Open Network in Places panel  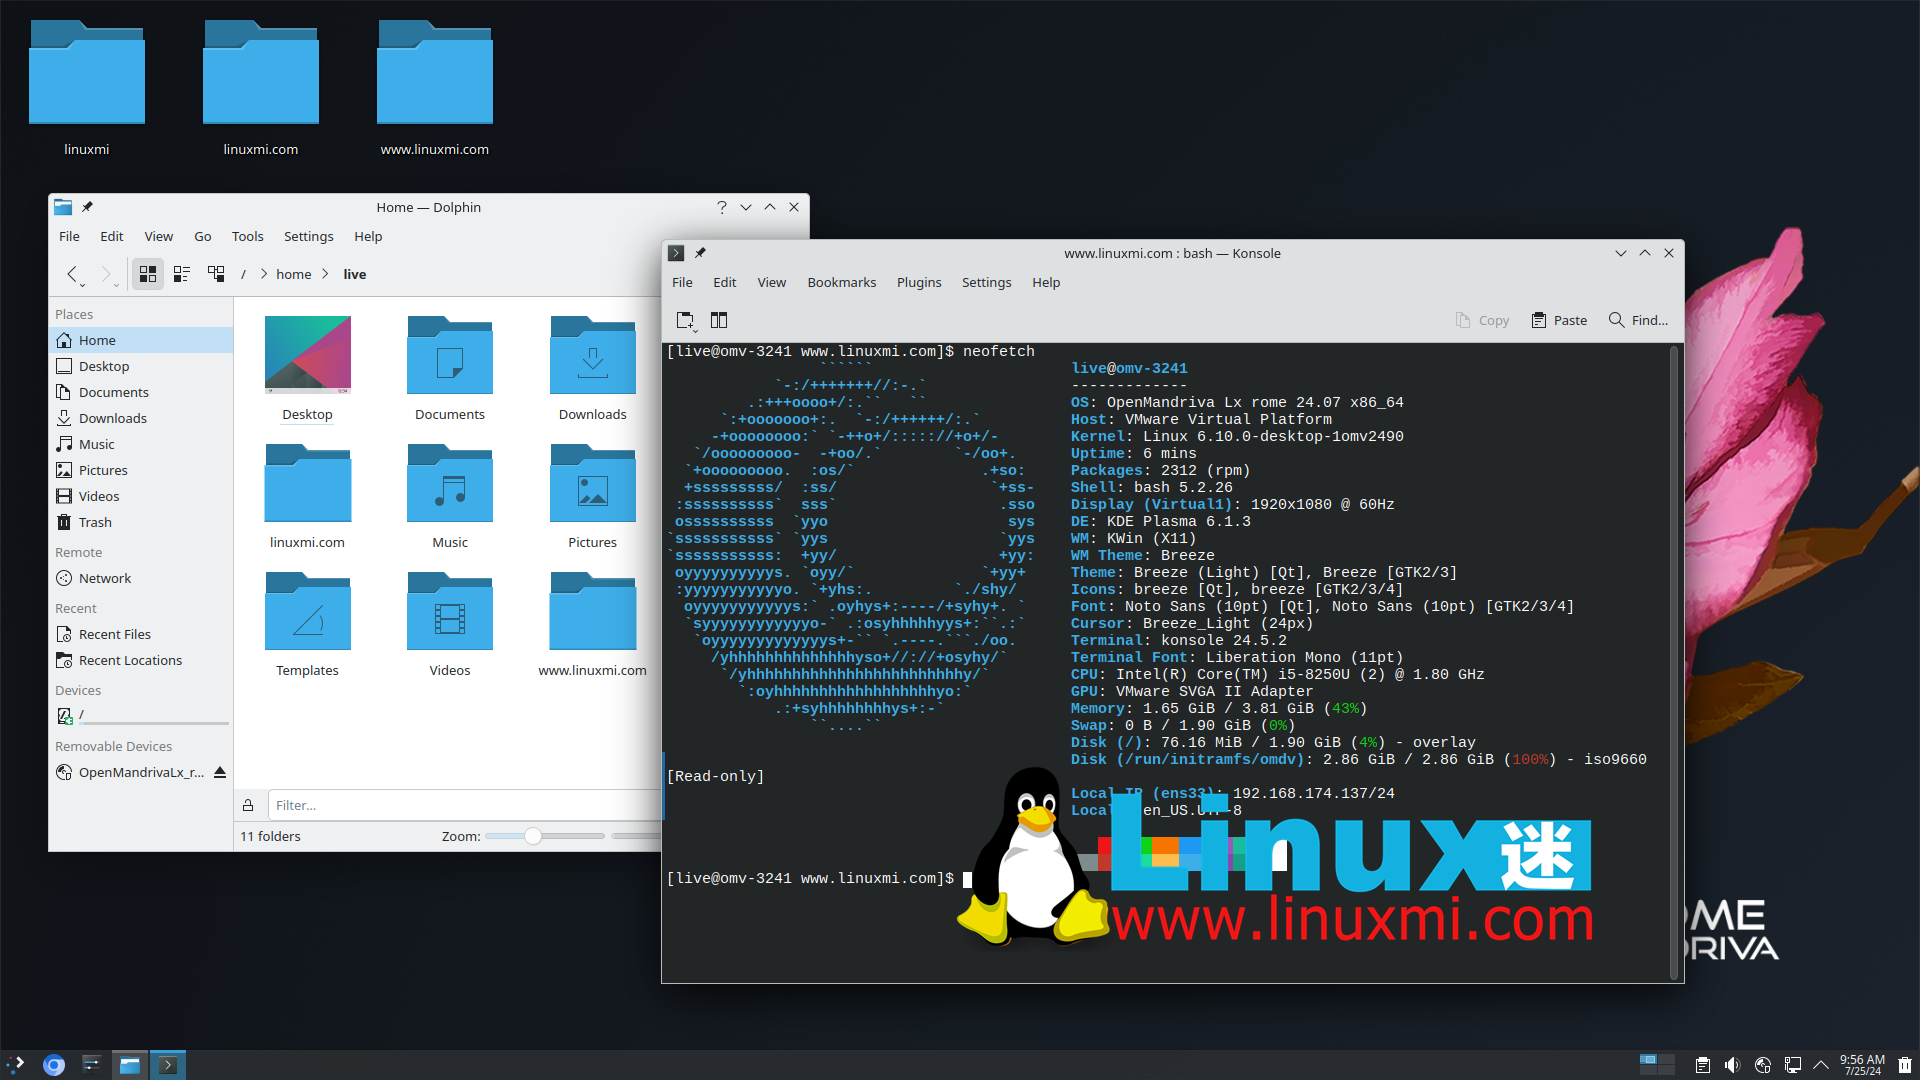tap(141, 578)
